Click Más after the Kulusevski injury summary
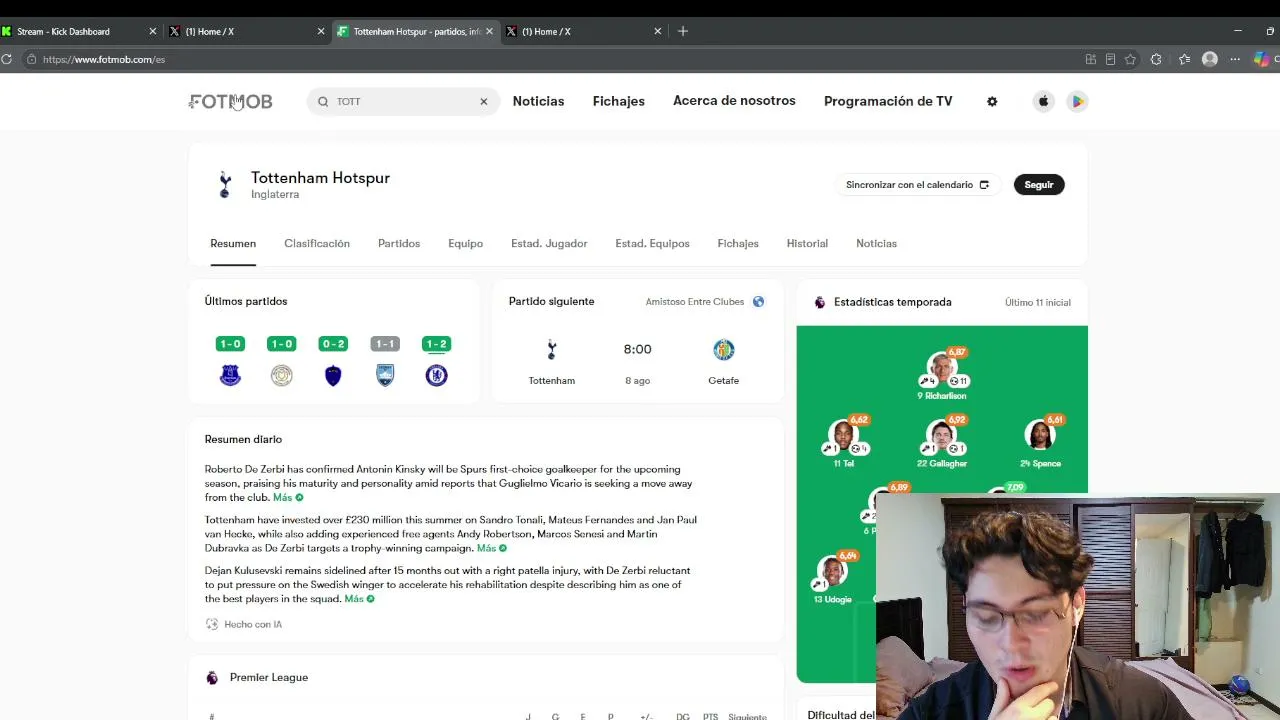Screen dimensions: 1280x720 point(359,599)
